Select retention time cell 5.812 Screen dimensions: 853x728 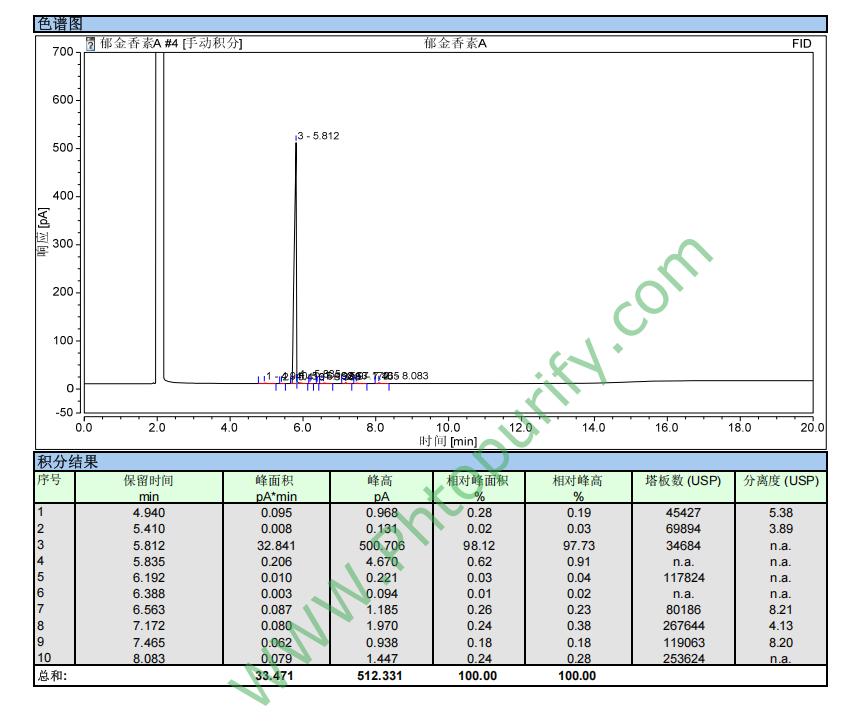[148, 545]
